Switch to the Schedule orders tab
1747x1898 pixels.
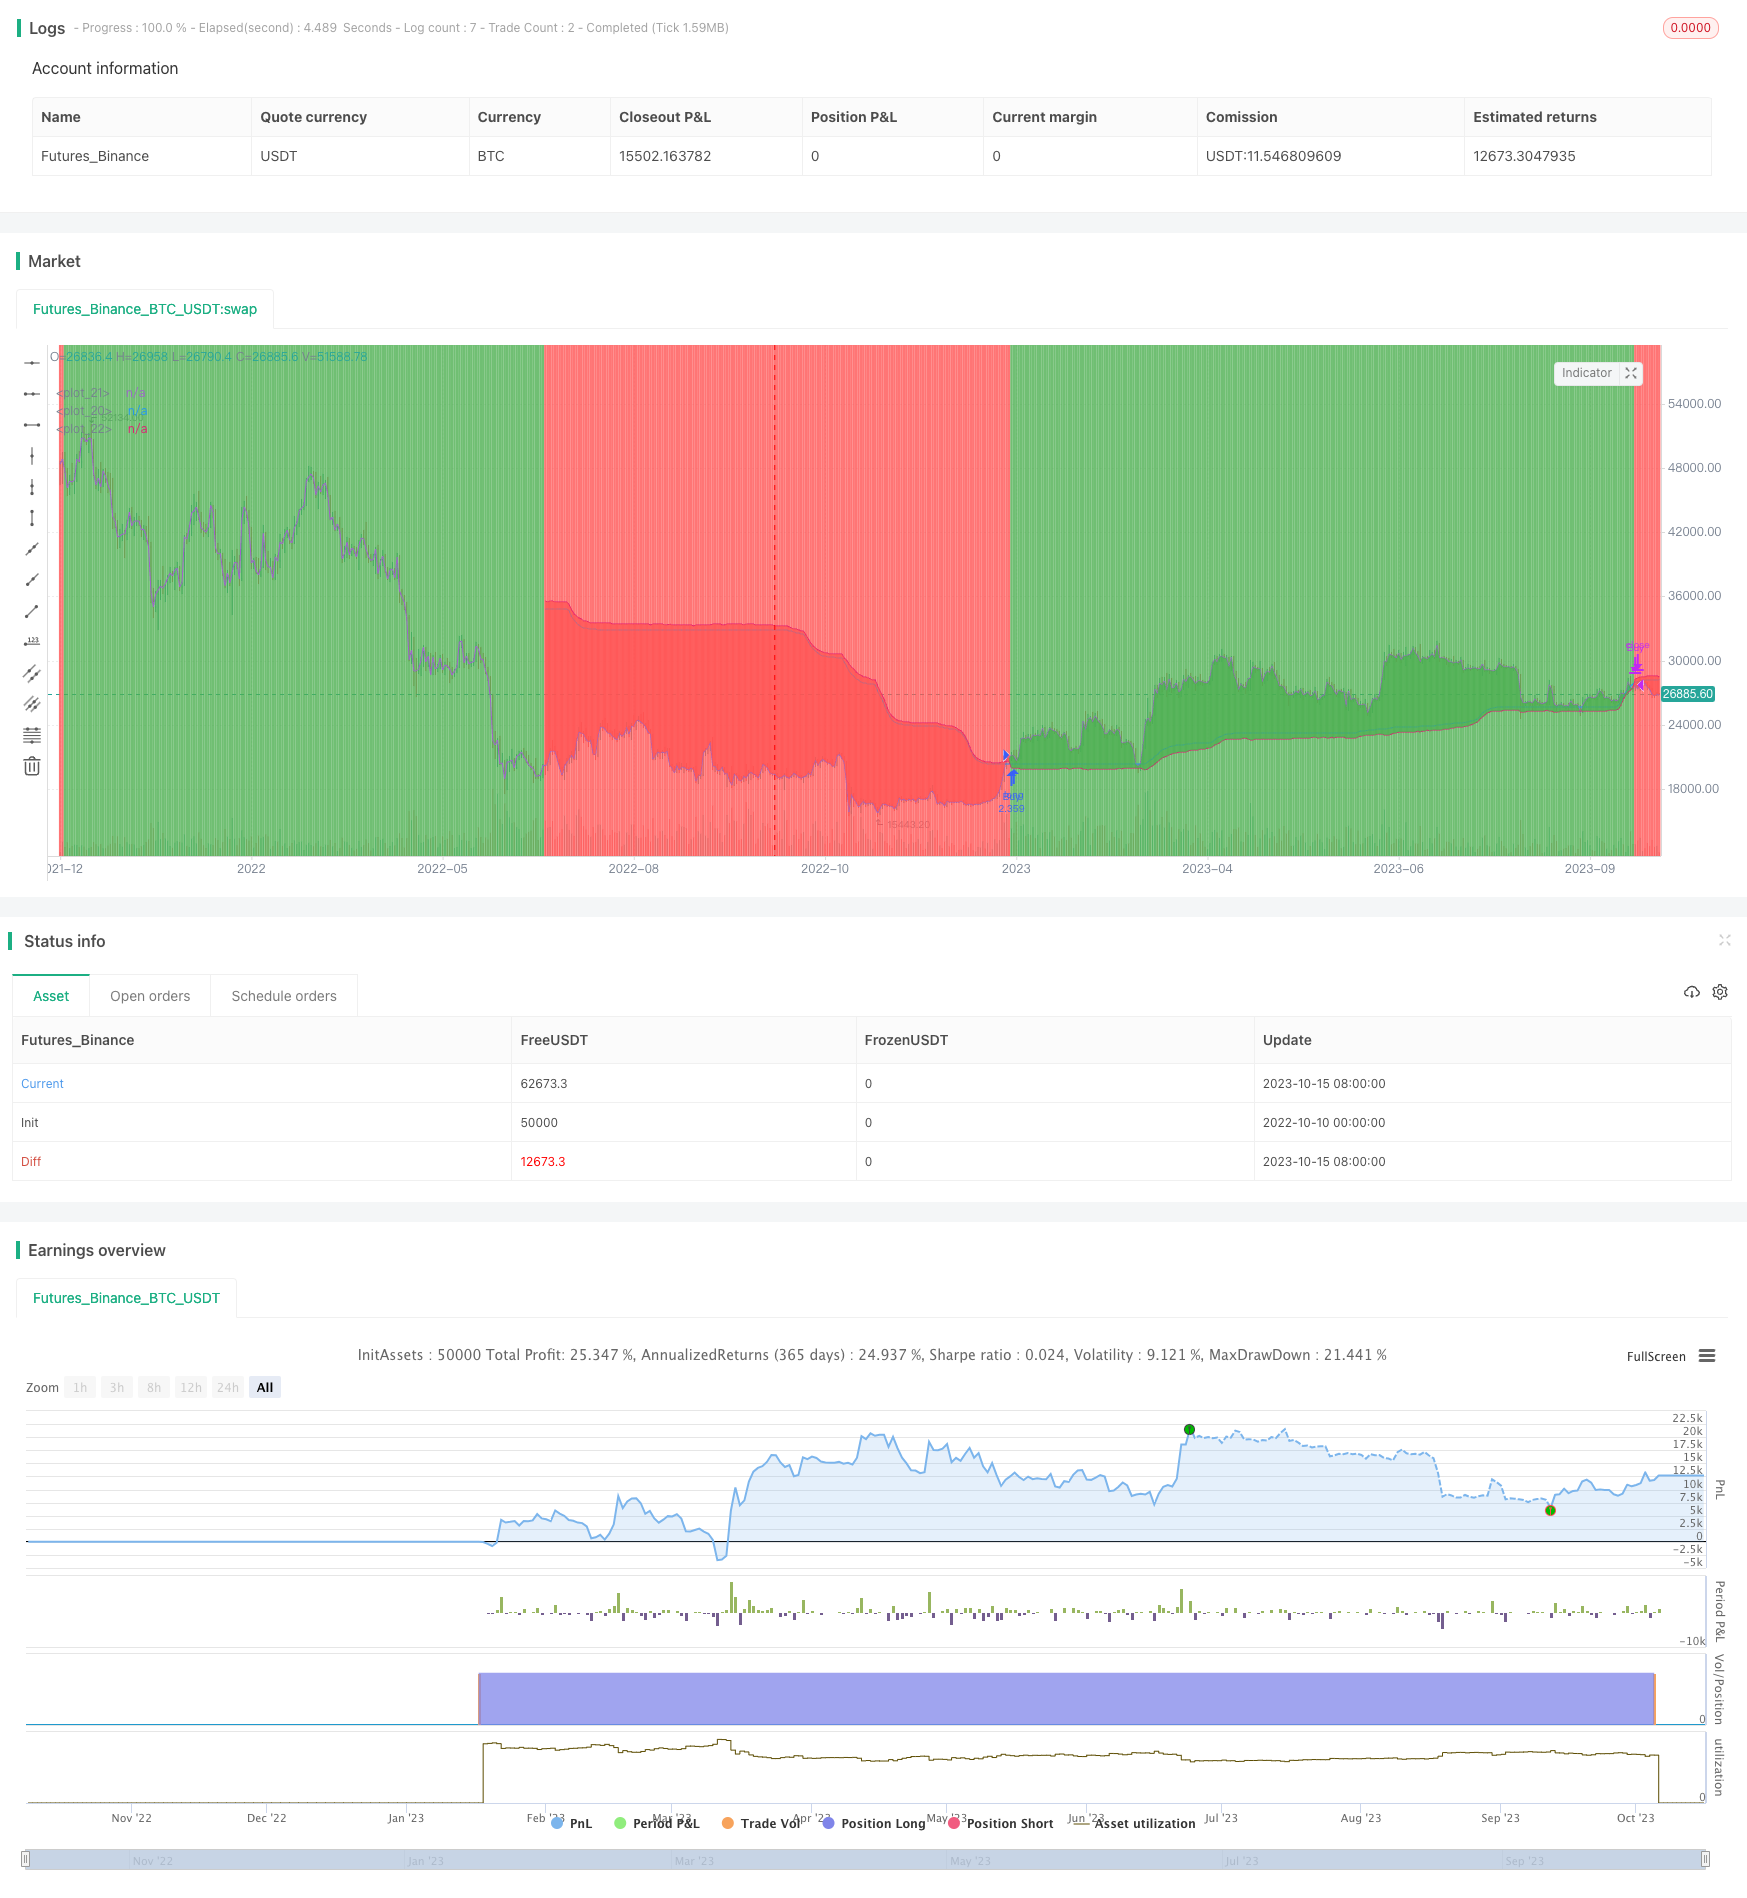pos(284,996)
